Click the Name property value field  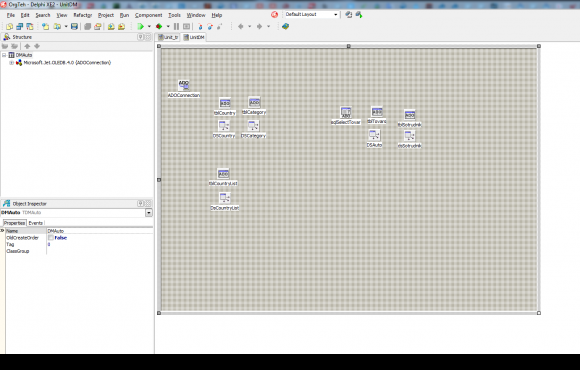pos(100,231)
